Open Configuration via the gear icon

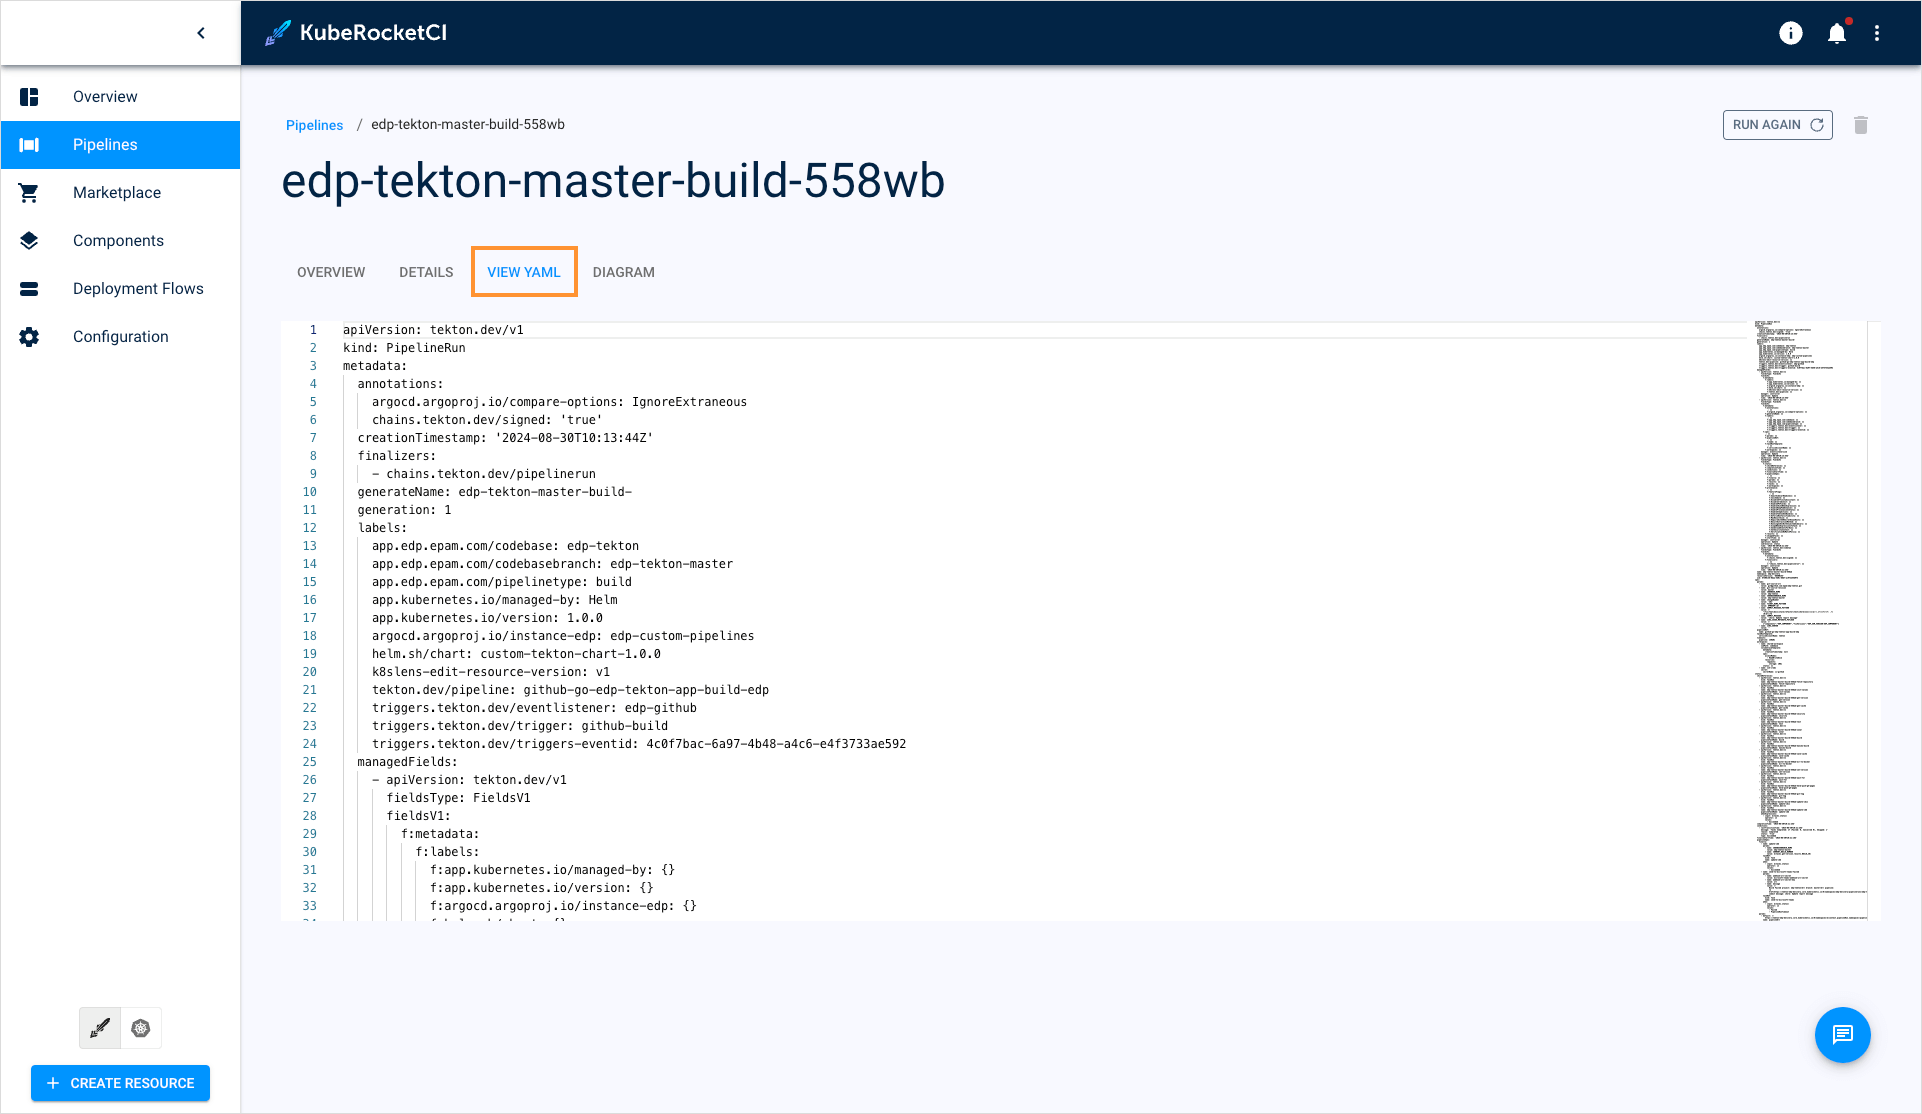pyautogui.click(x=29, y=336)
